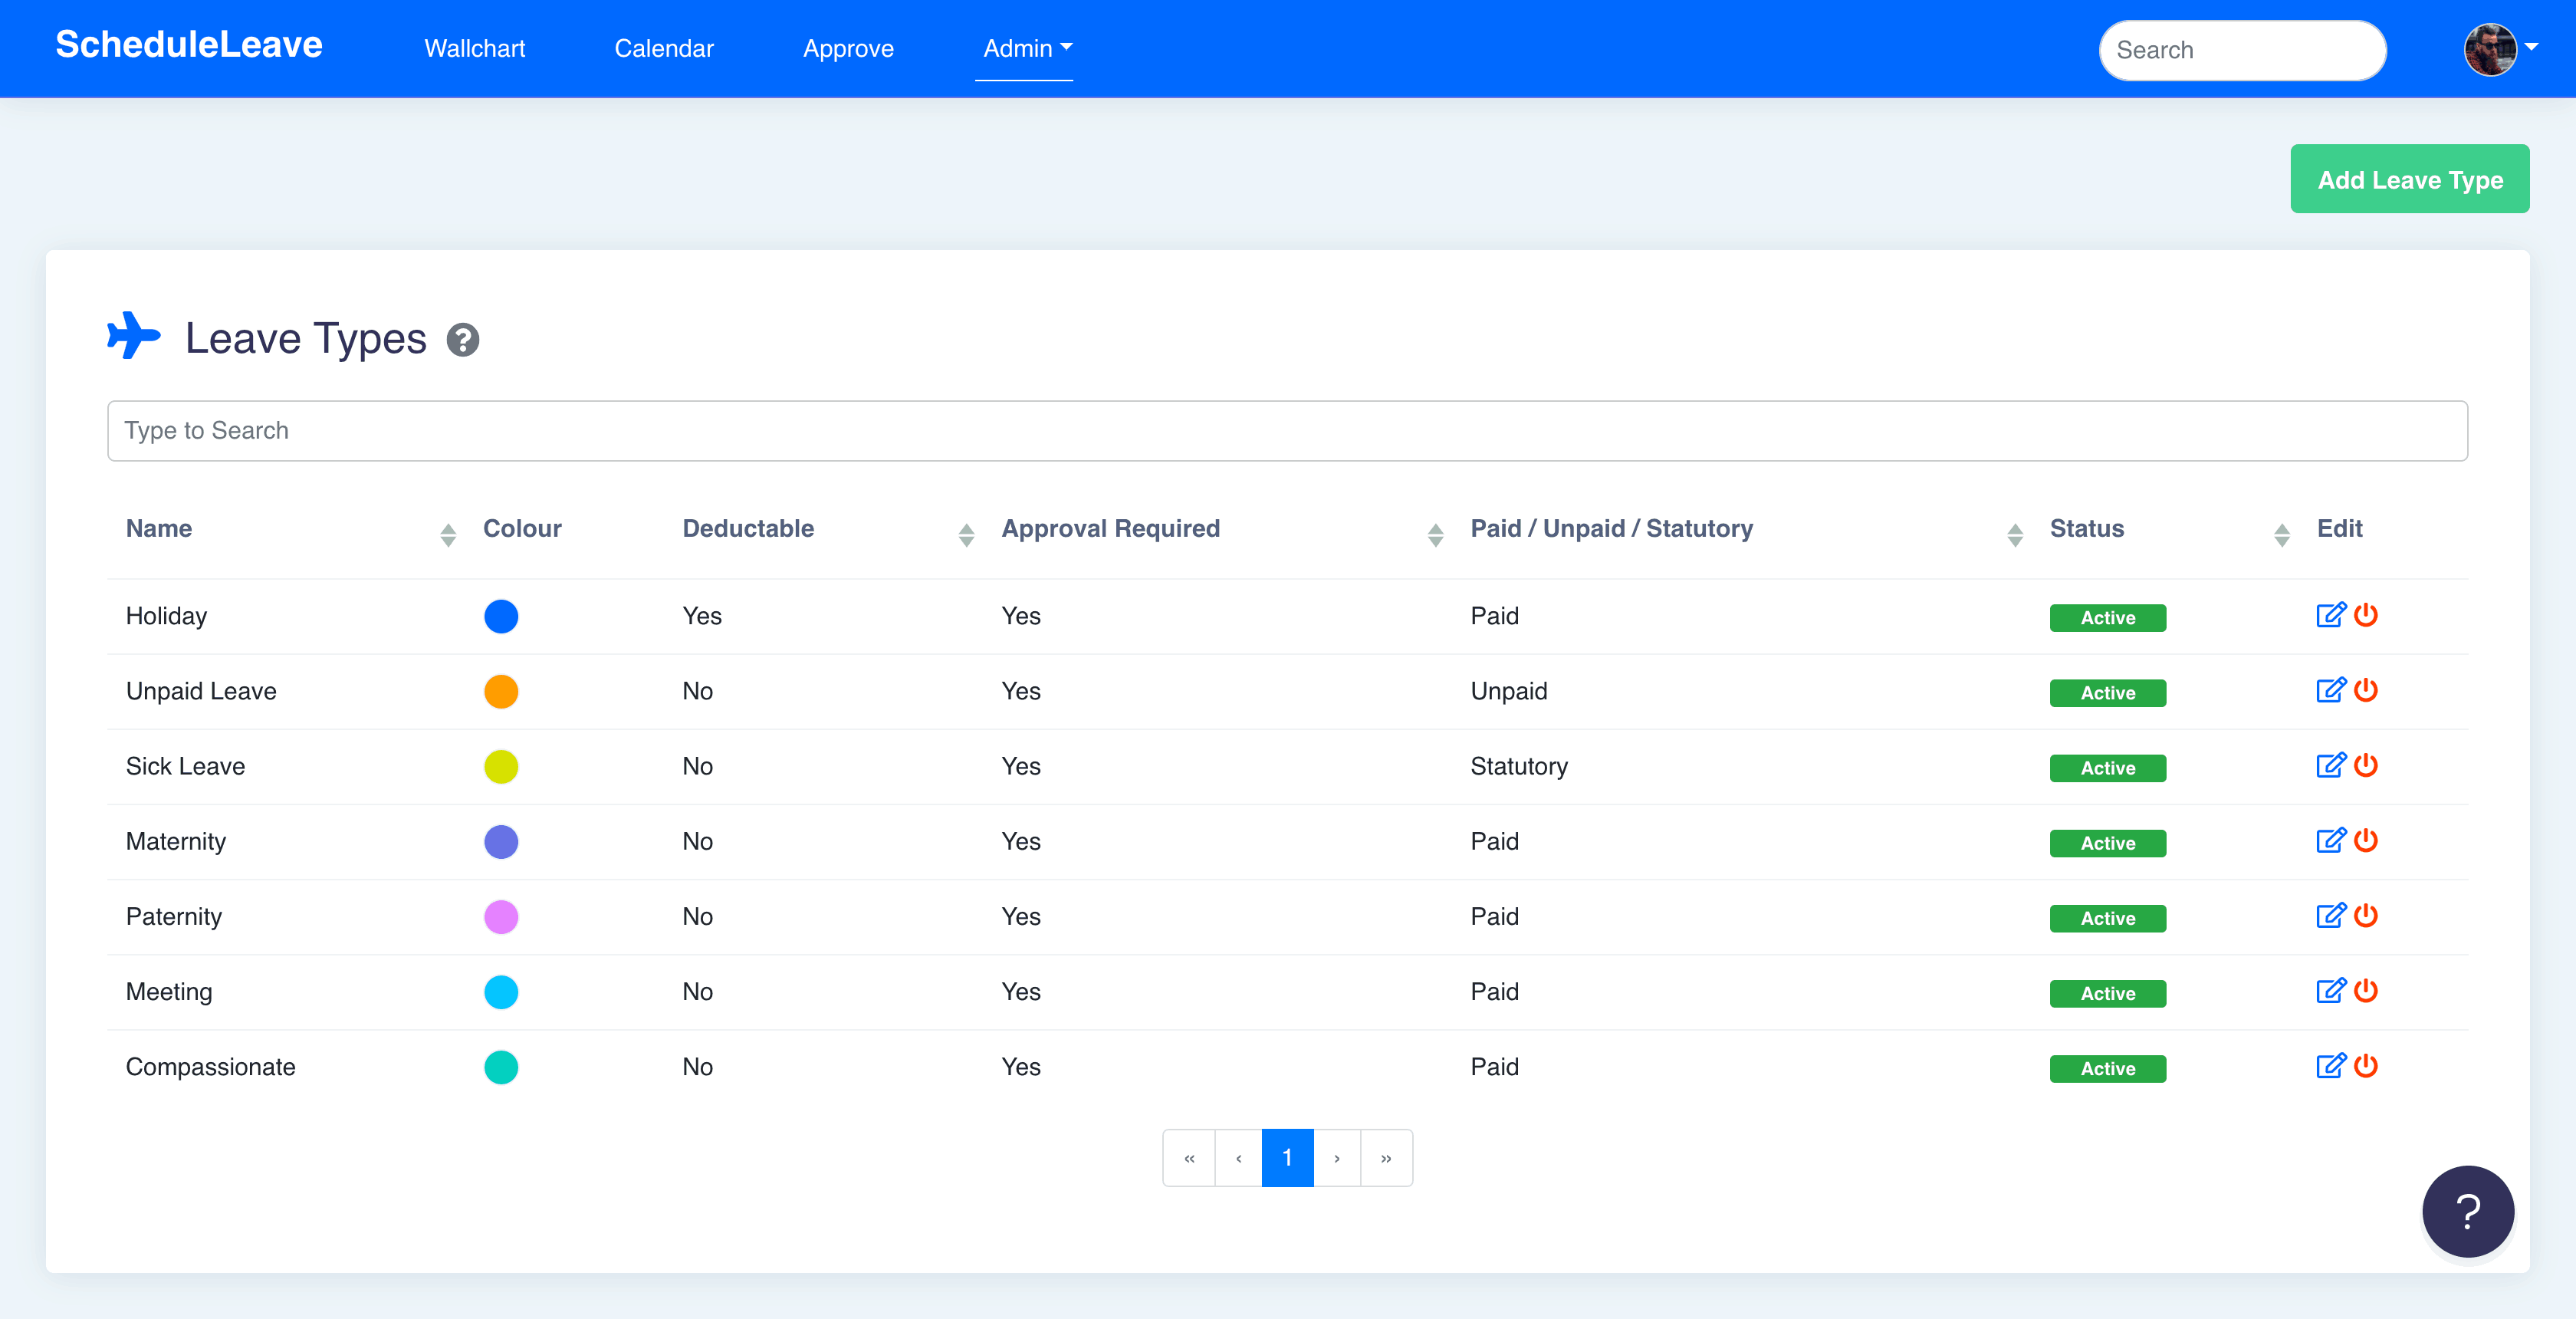Image resolution: width=2576 pixels, height=1319 pixels.
Task: Click the power icon for Unpaid Leave
Action: coord(2365,690)
